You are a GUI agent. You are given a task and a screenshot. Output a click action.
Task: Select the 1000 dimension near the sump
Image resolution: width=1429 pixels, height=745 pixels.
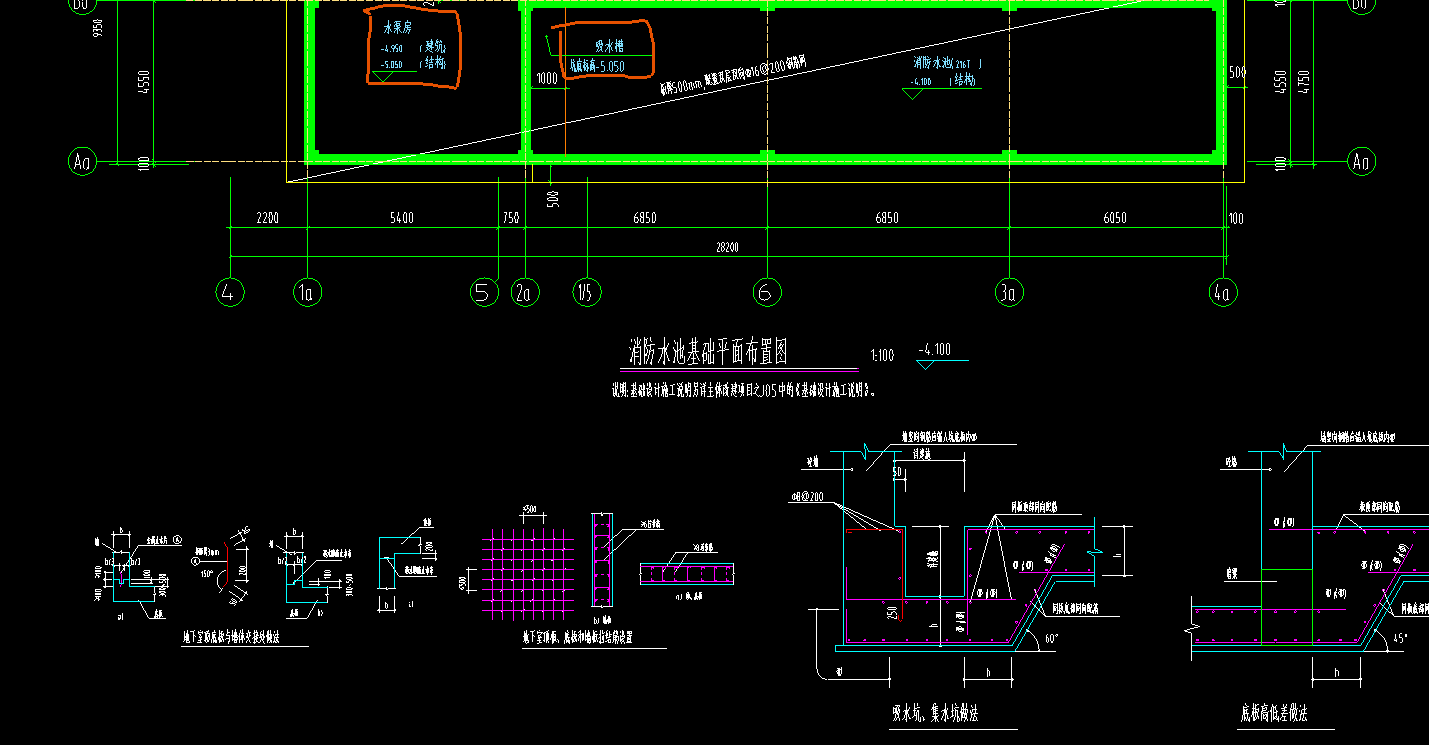tap(546, 79)
